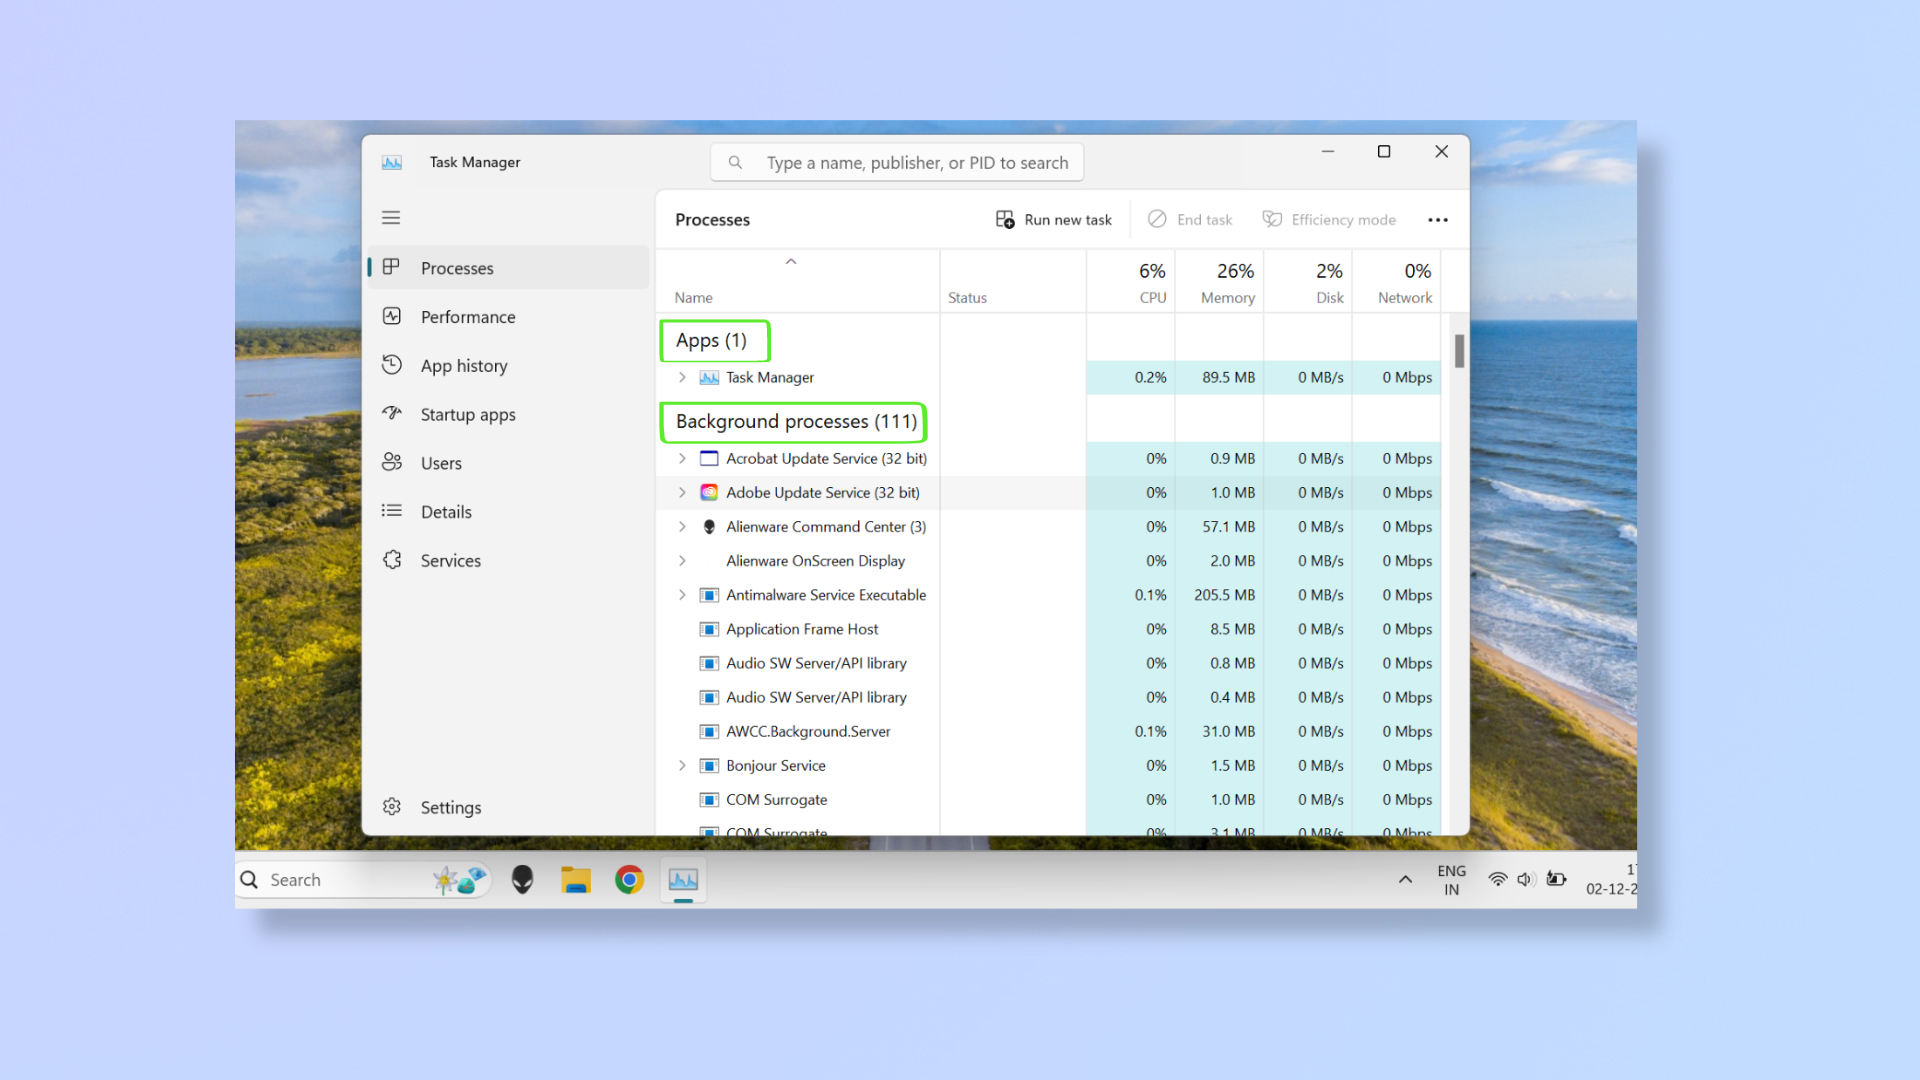This screenshot has width=1920, height=1080.
Task: Expand the Task Manager process row
Action: click(x=682, y=377)
